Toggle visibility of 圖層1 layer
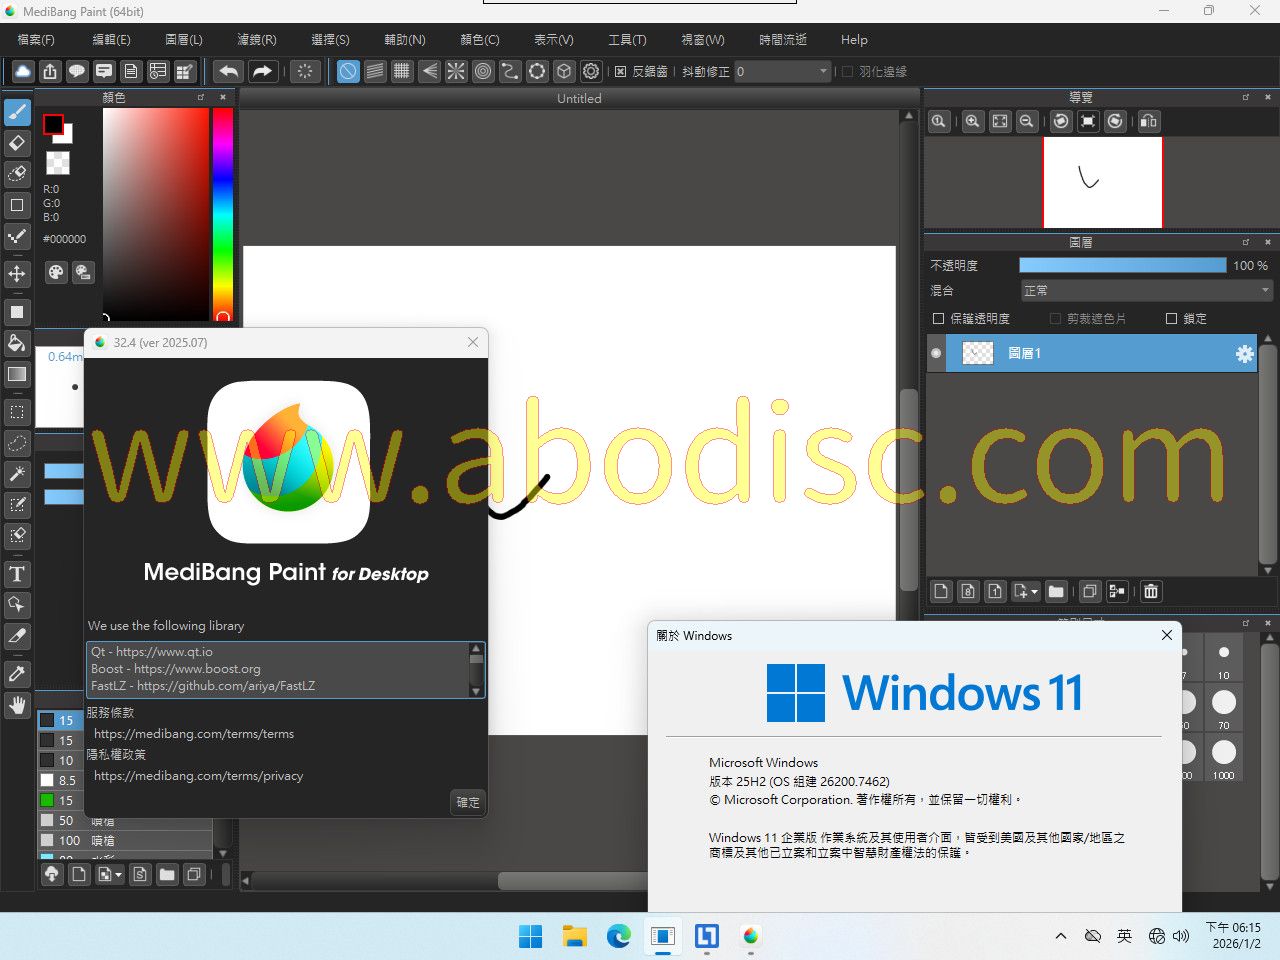This screenshot has height=960, width=1280. pos(936,353)
